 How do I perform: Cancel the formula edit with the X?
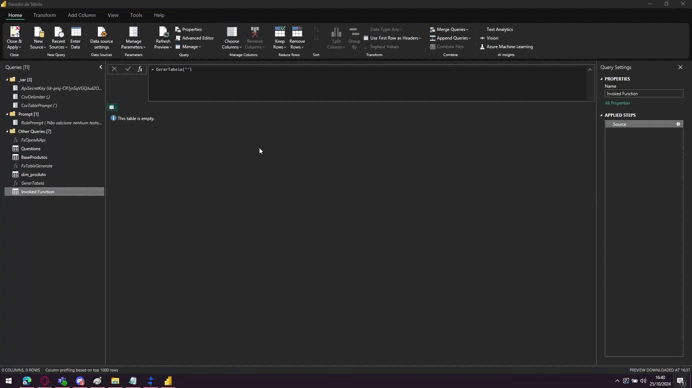(x=114, y=69)
